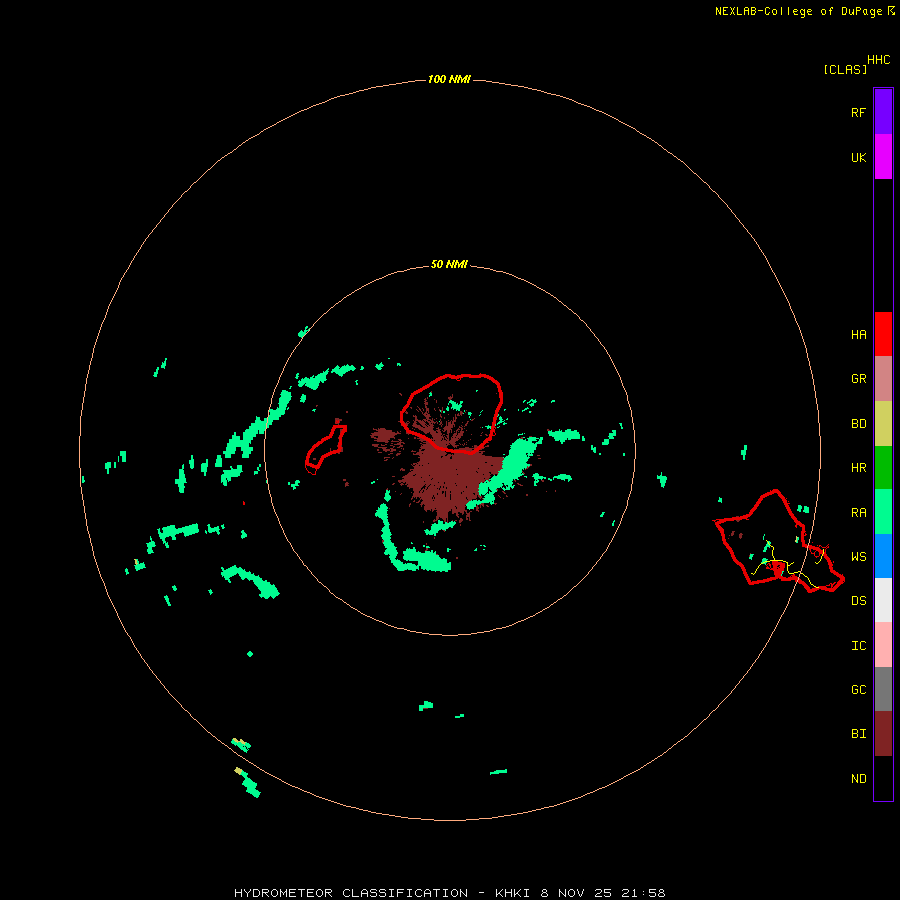Click the gray GC legend swatch

883,689
